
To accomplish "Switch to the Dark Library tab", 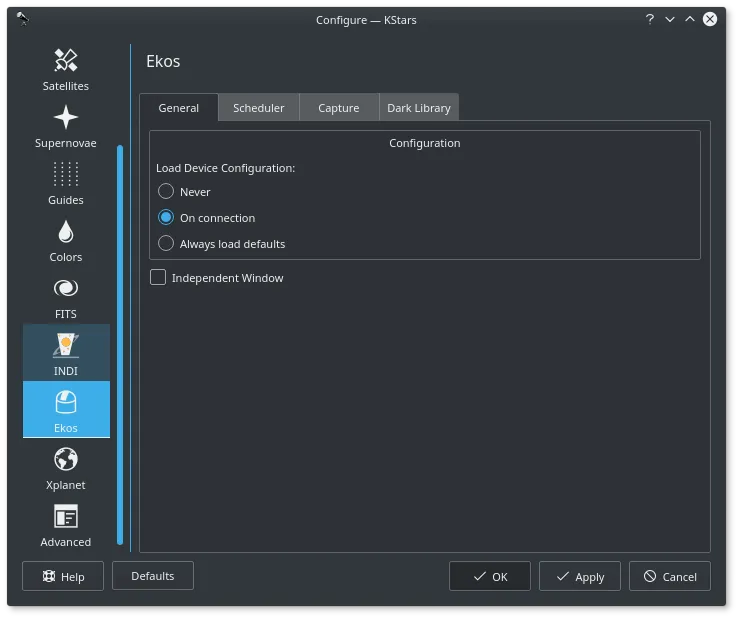I will pos(419,108).
